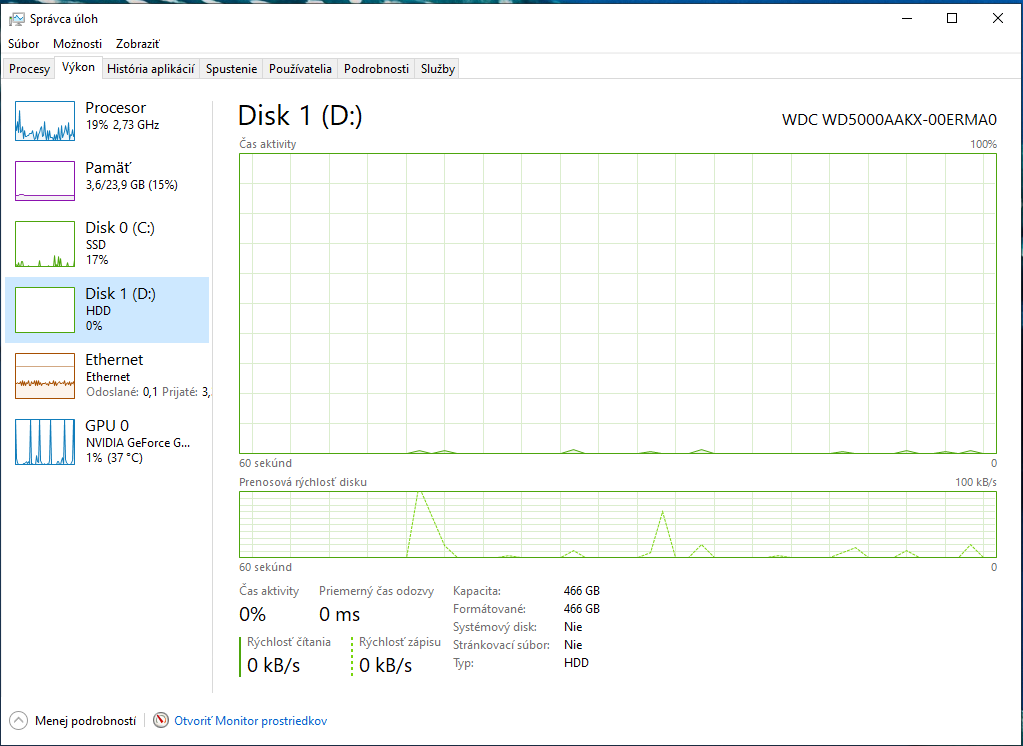Click Otvoriť Monitor prostriedkov link

[x=250, y=720]
